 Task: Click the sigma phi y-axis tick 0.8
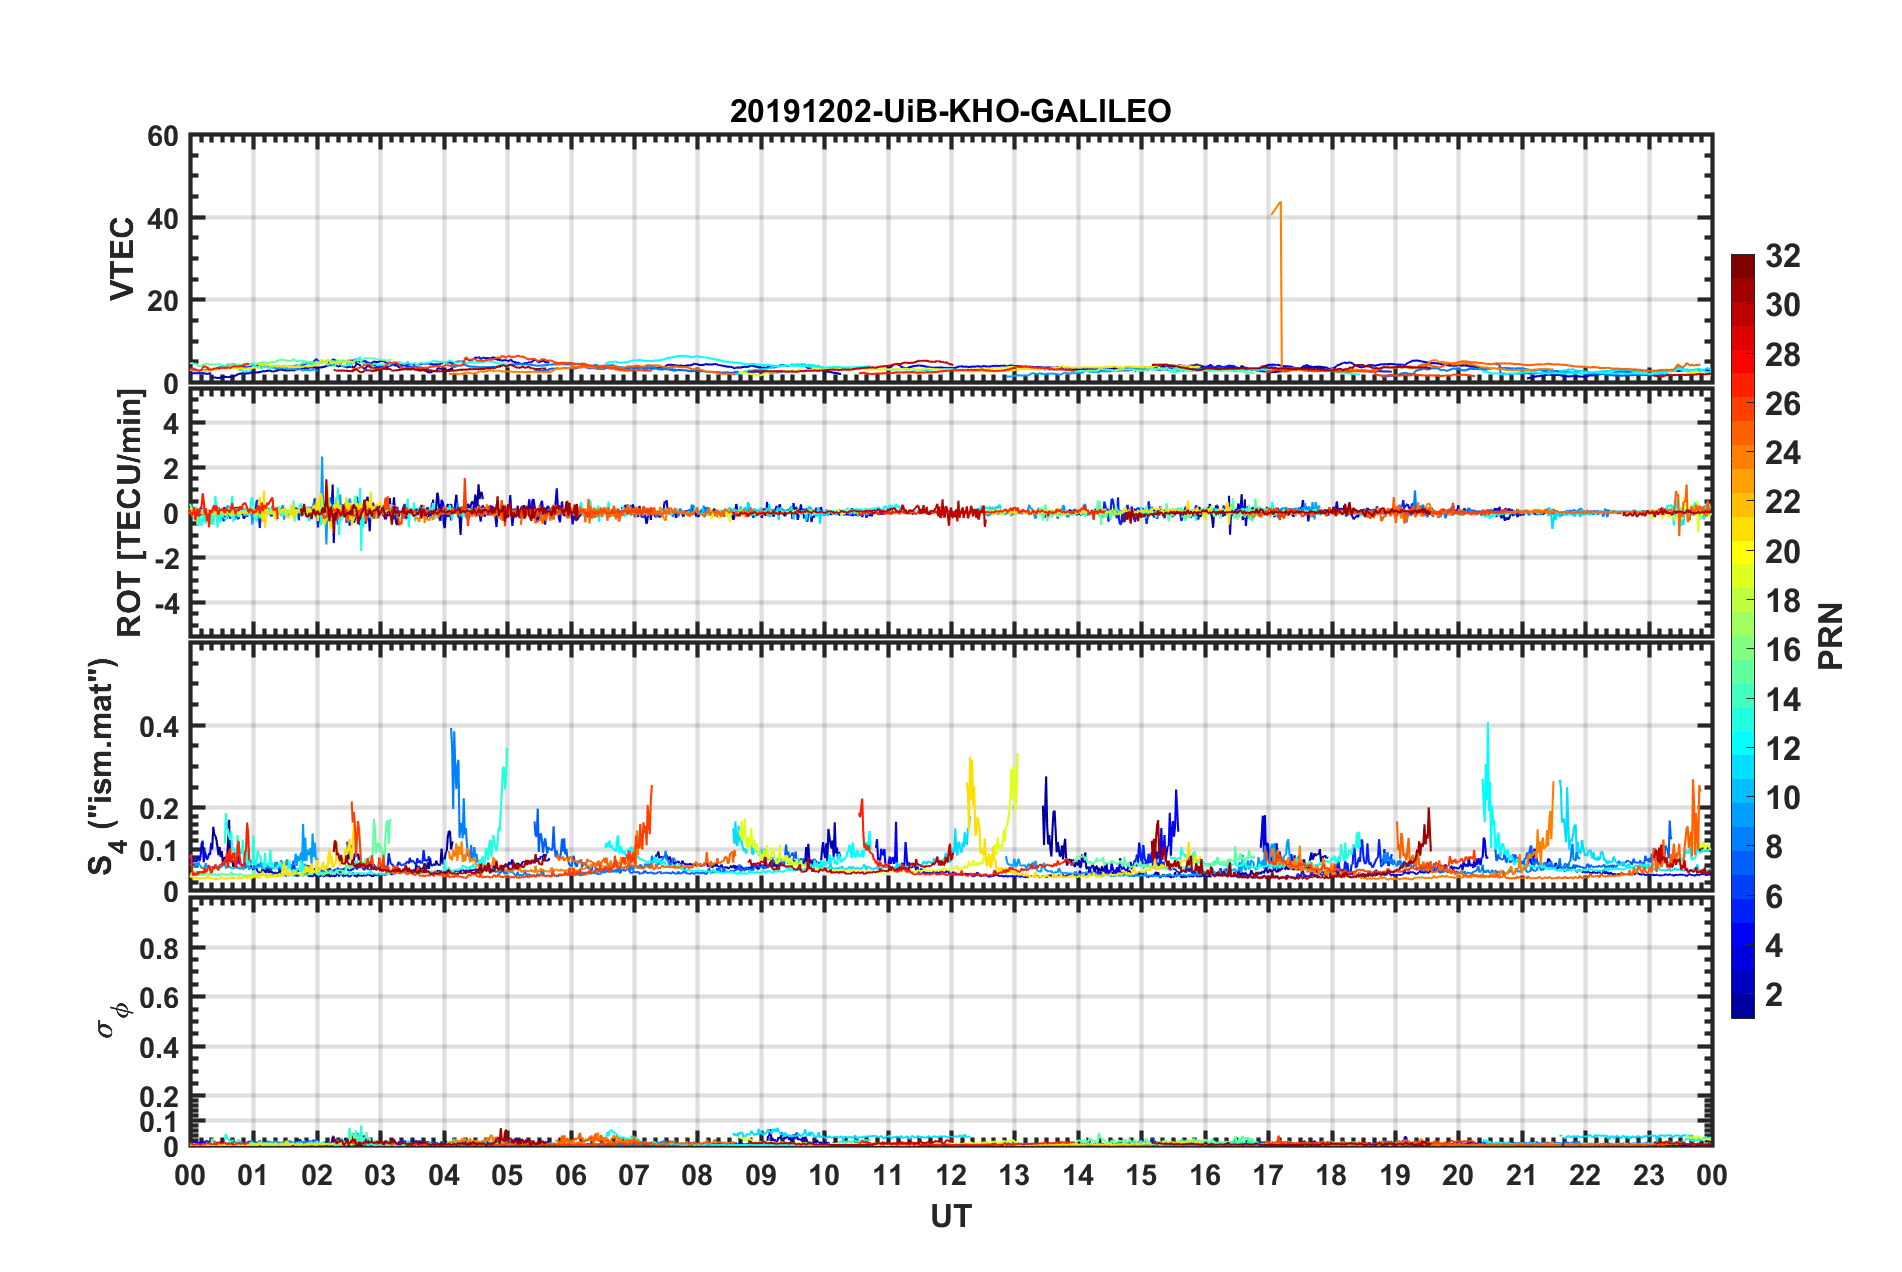(159, 948)
